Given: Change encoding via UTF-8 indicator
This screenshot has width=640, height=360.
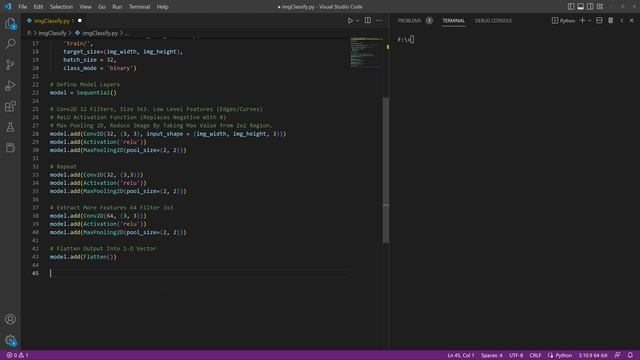Looking at the screenshot, I should point(516,355).
